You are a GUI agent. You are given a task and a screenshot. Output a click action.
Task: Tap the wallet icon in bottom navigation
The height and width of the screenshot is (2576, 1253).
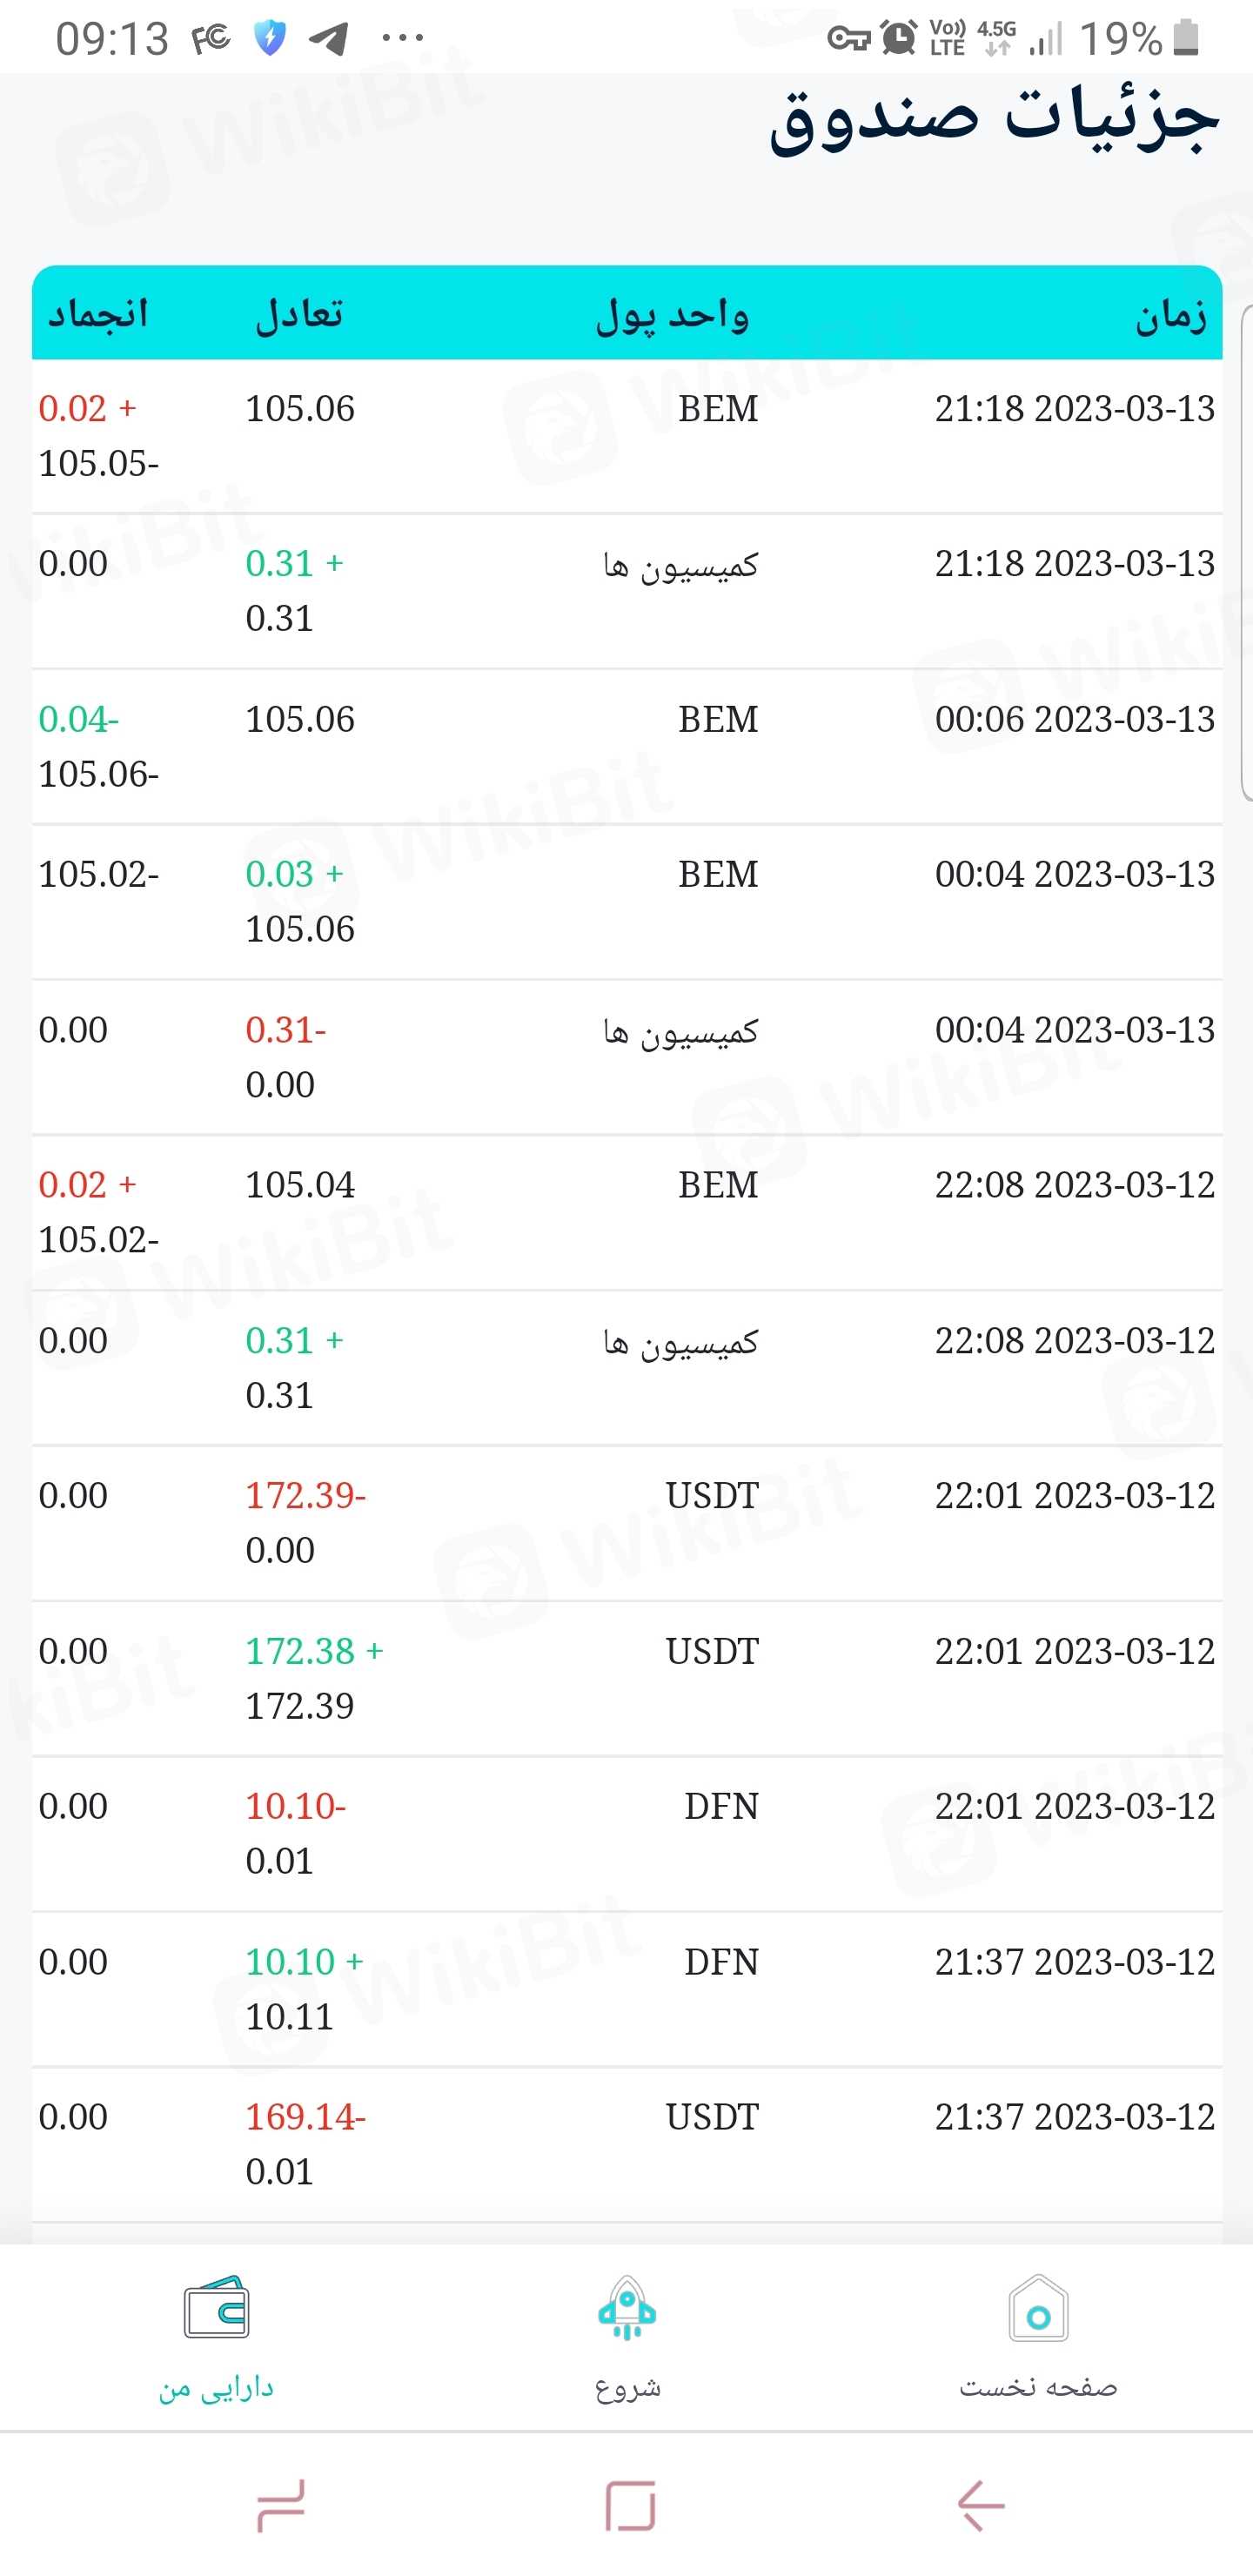(216, 2308)
